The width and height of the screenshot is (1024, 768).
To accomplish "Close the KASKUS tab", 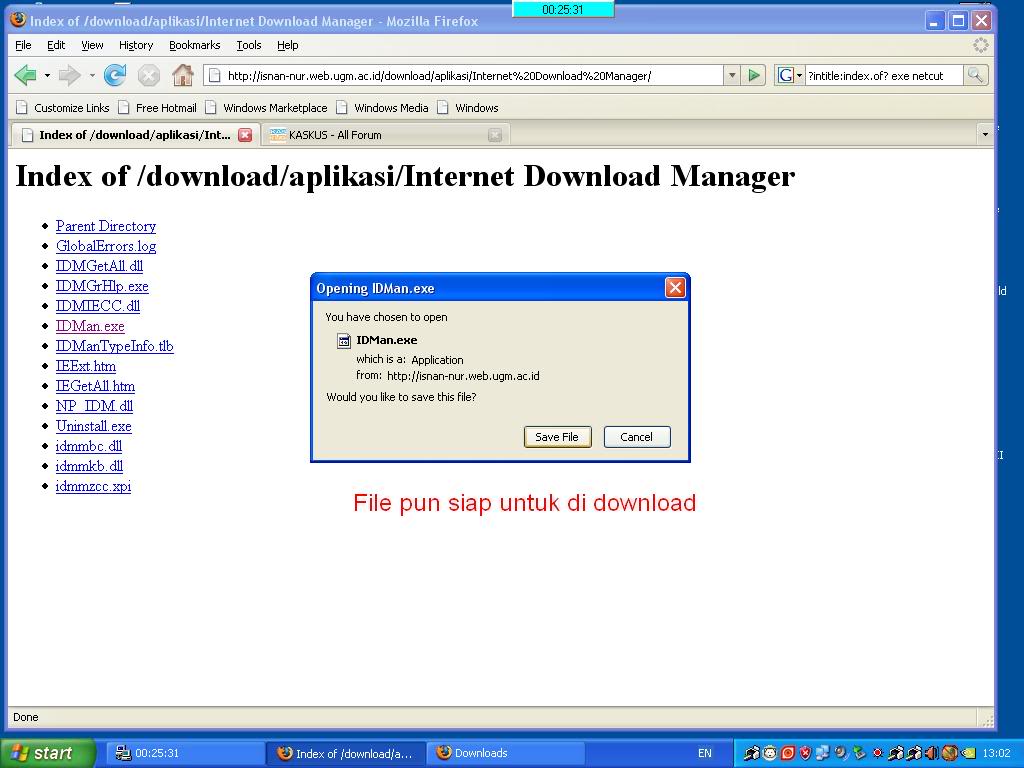I will pos(495,135).
